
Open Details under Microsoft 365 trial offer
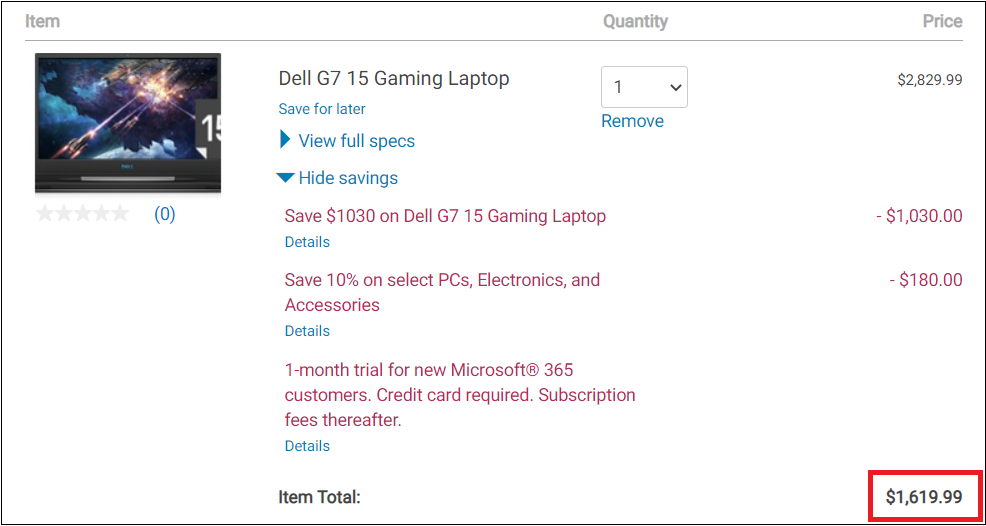click(307, 446)
